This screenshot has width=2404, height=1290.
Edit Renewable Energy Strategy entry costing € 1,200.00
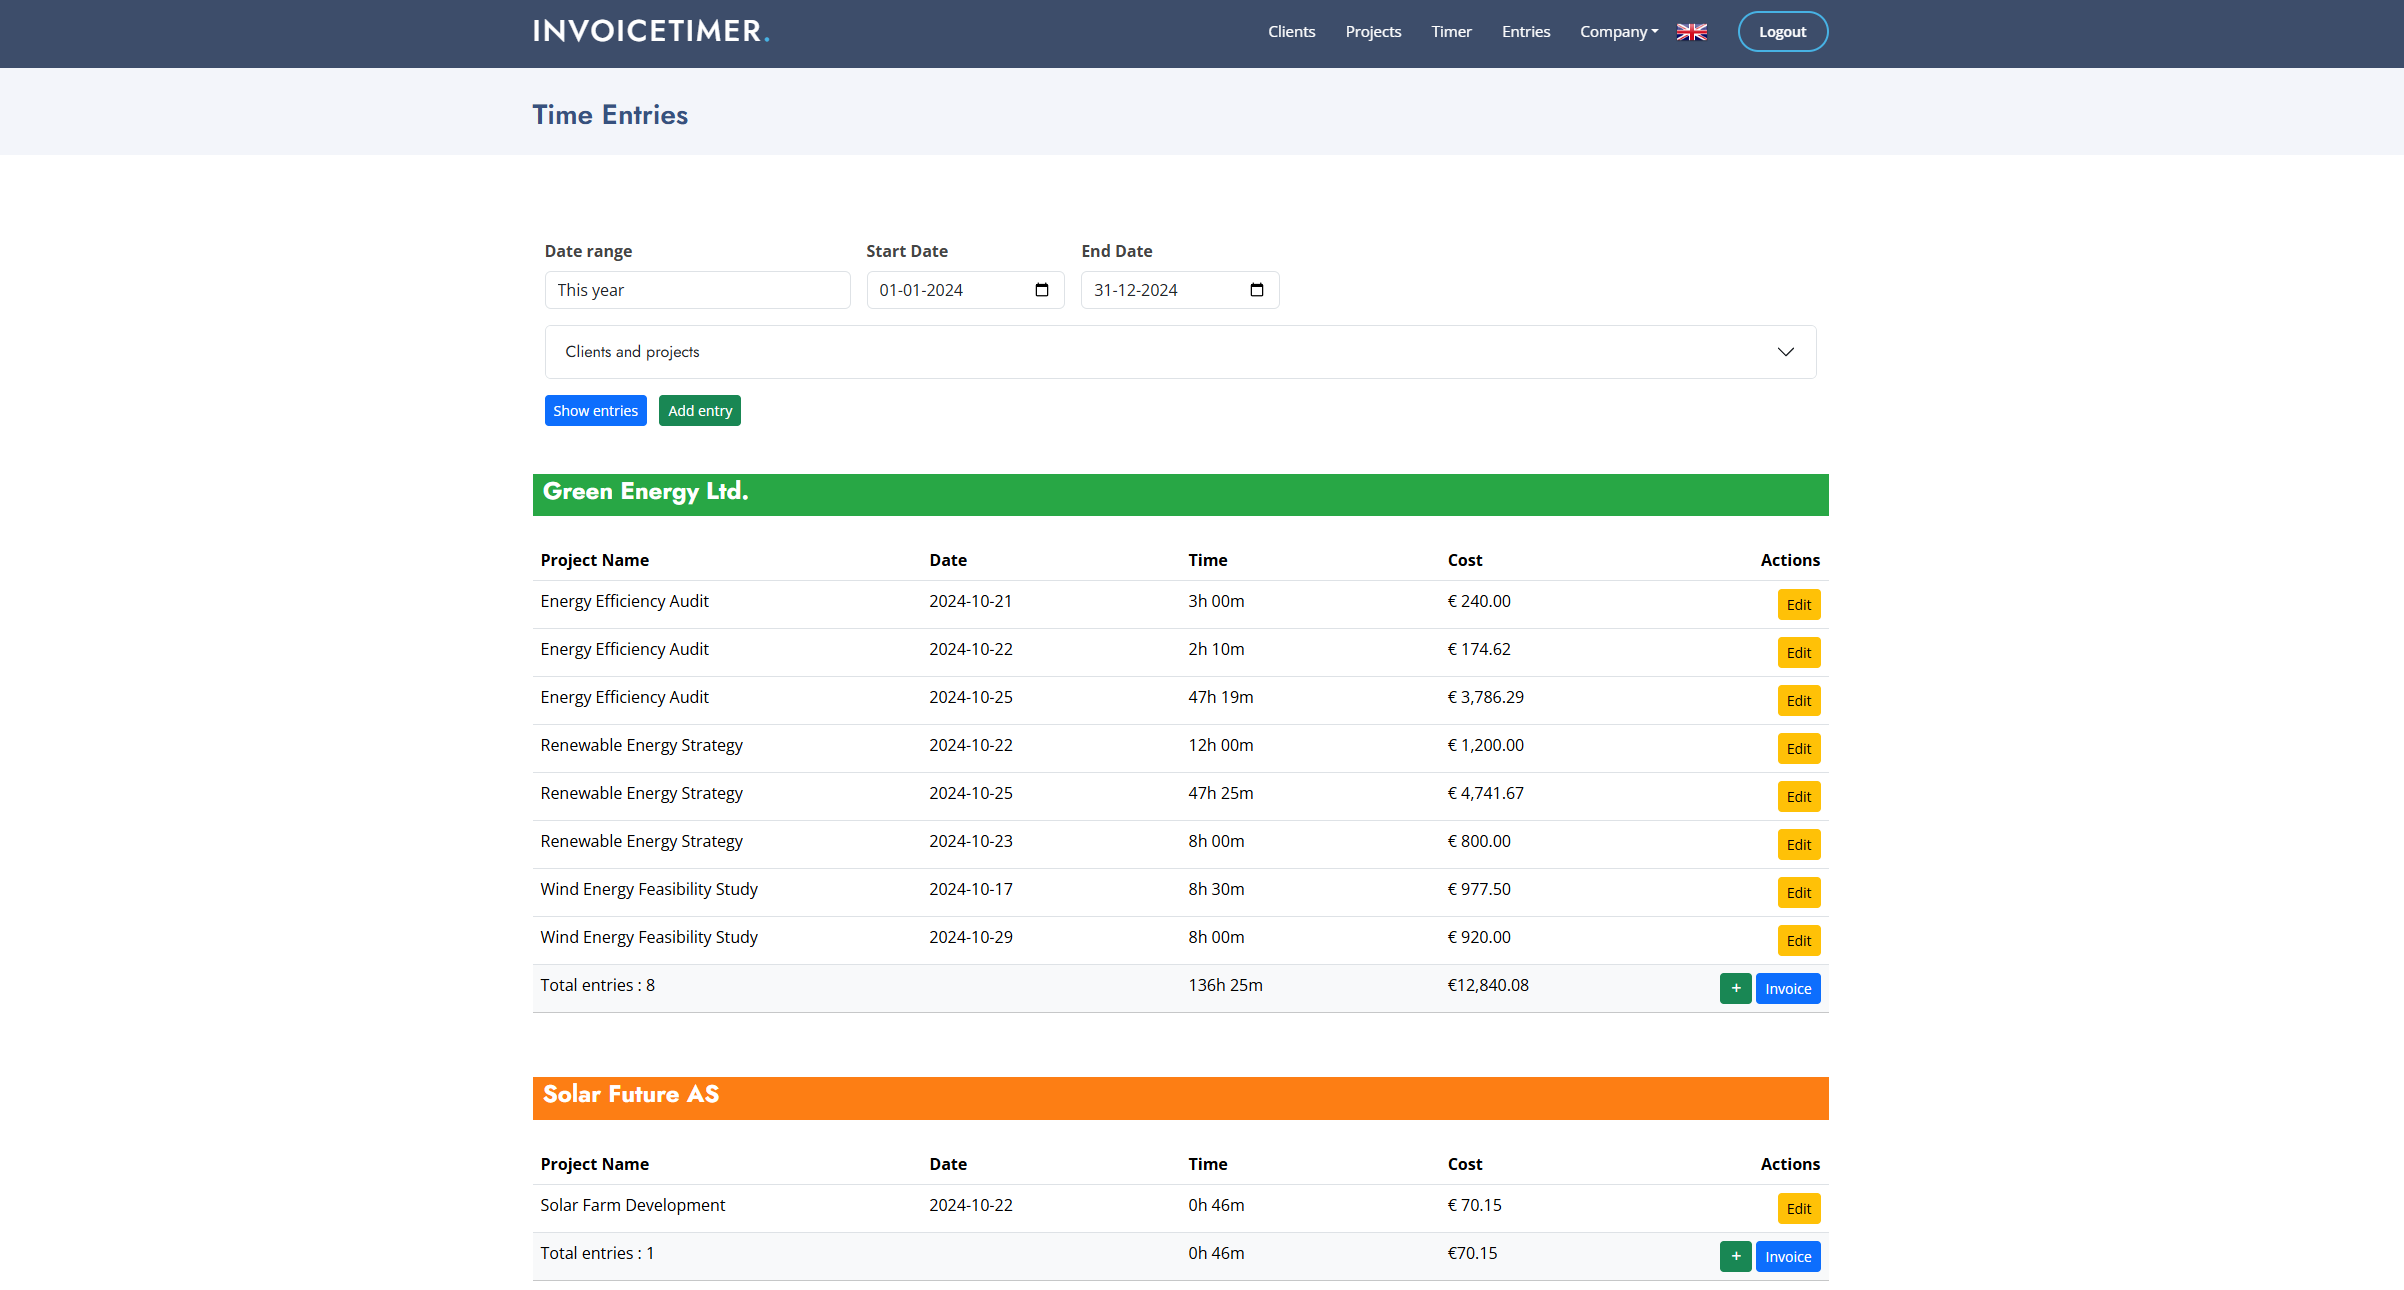coord(1798,748)
